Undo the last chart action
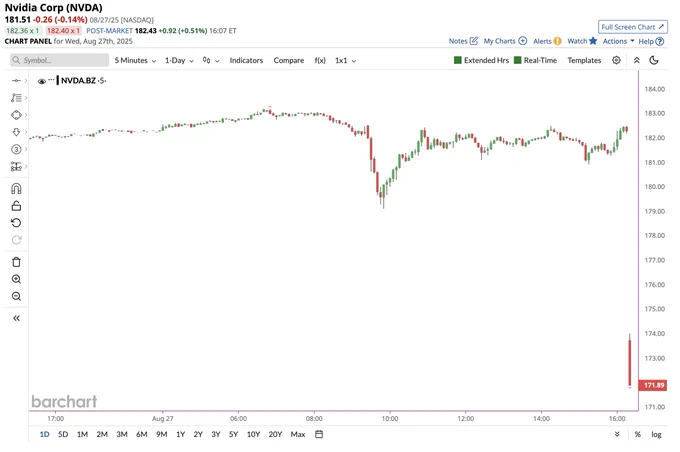The width and height of the screenshot is (680, 452). point(16,223)
